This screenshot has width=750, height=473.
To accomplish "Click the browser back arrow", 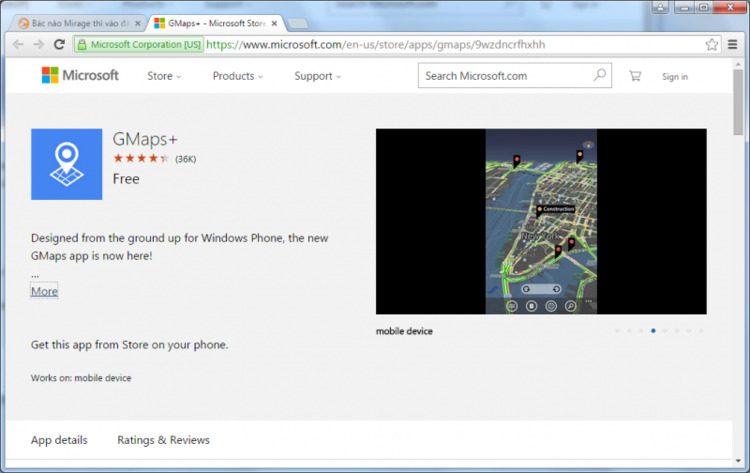I will point(18,44).
